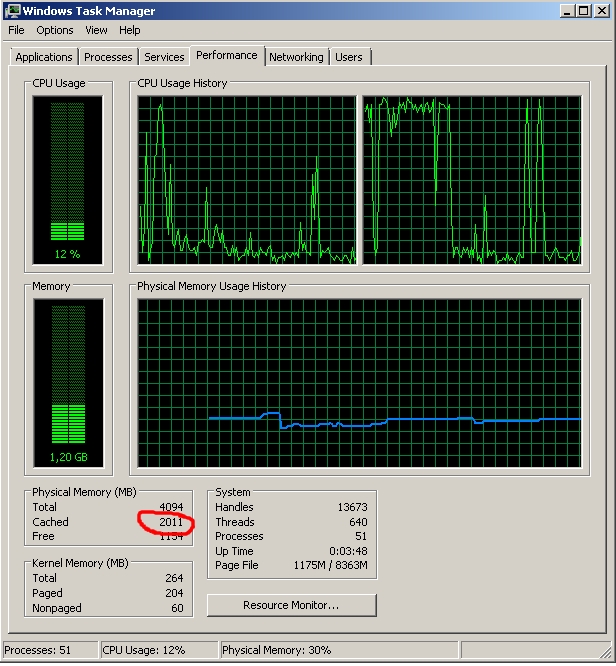Open the File menu
The height and width of the screenshot is (666, 616).
tap(17, 31)
